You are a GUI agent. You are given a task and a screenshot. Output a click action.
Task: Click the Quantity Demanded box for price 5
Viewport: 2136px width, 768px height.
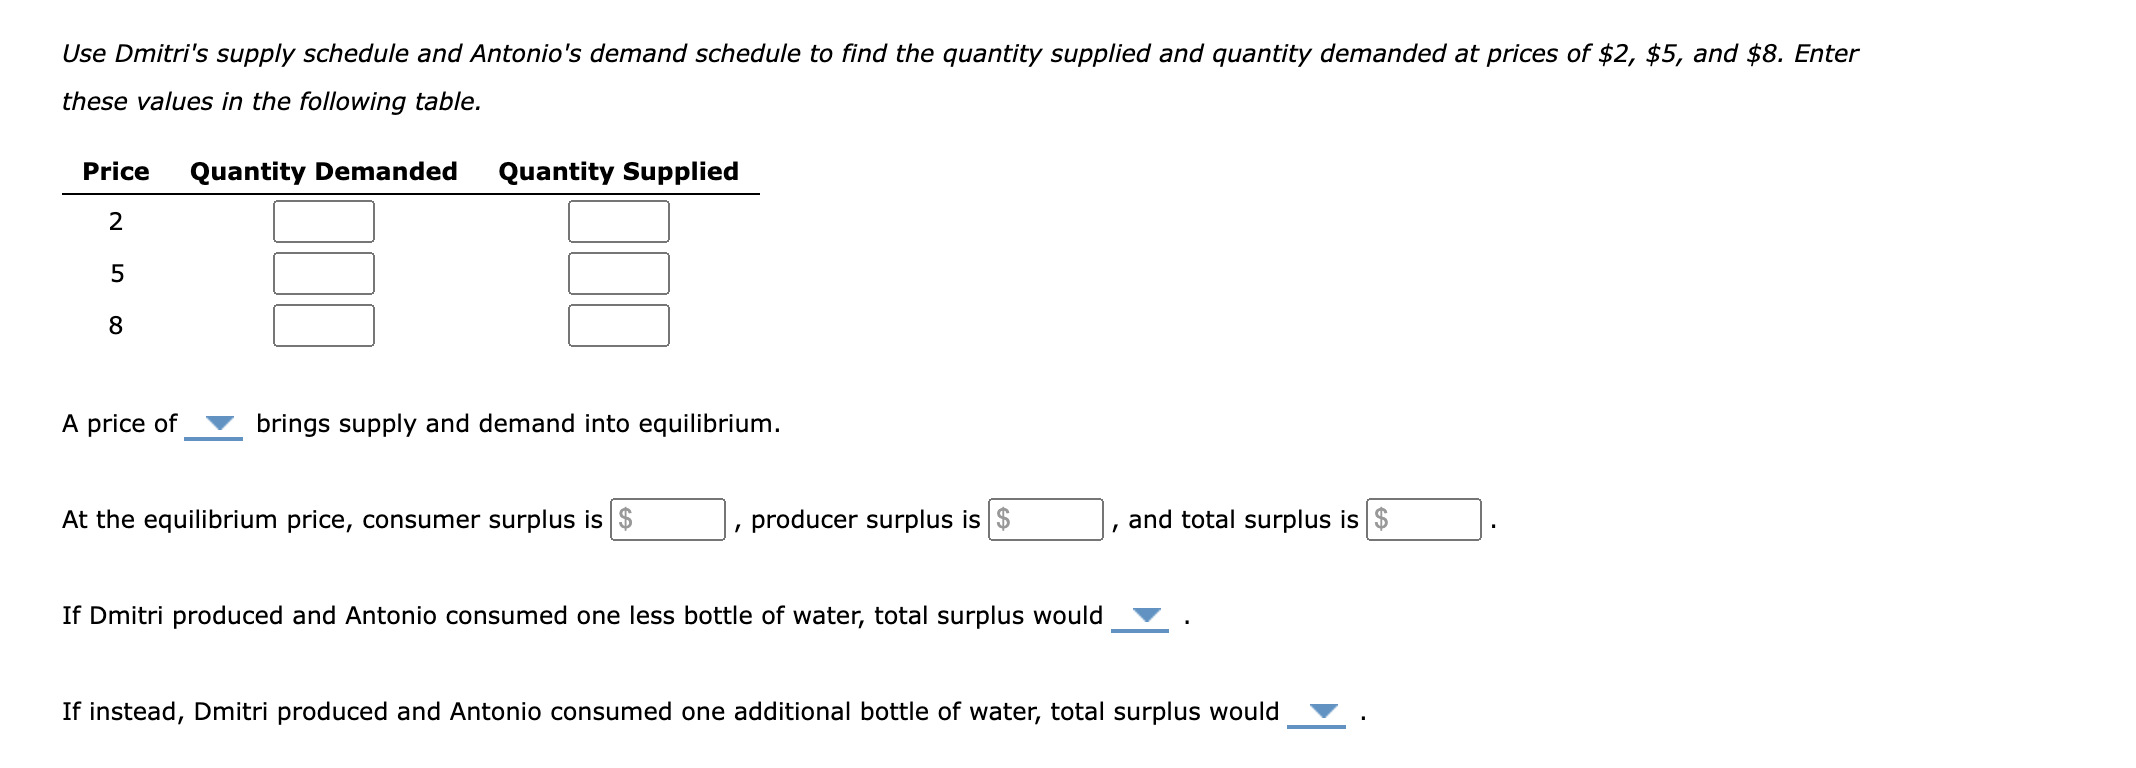tap(322, 272)
